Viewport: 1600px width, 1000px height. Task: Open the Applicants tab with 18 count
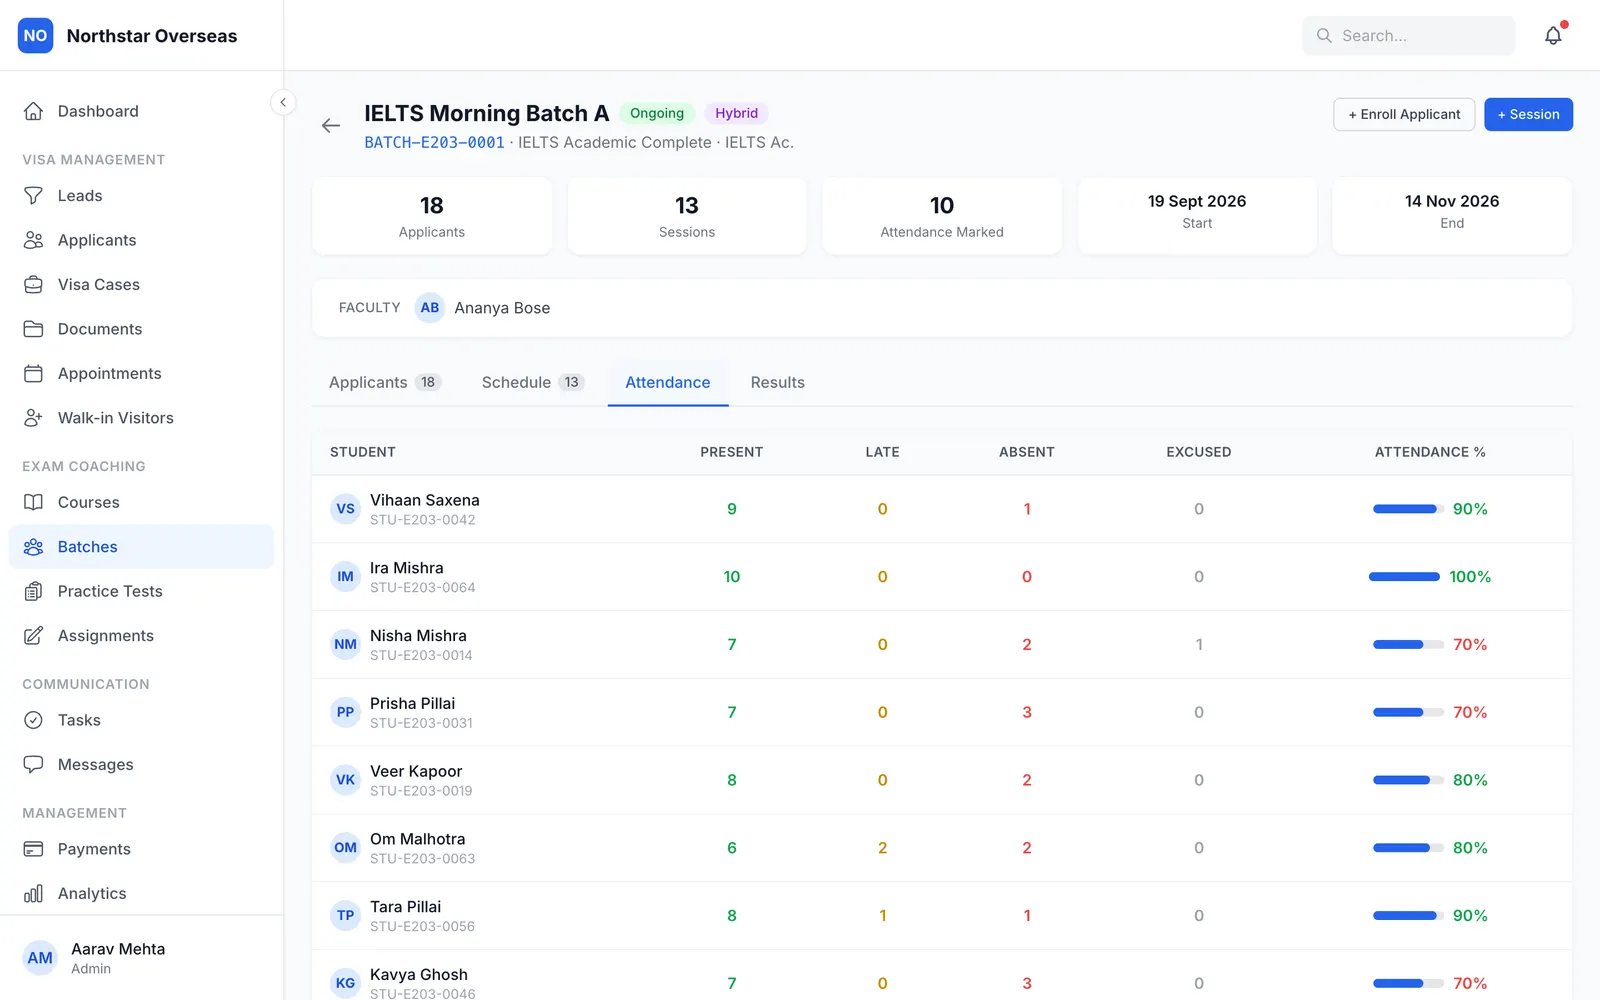[x=385, y=383]
